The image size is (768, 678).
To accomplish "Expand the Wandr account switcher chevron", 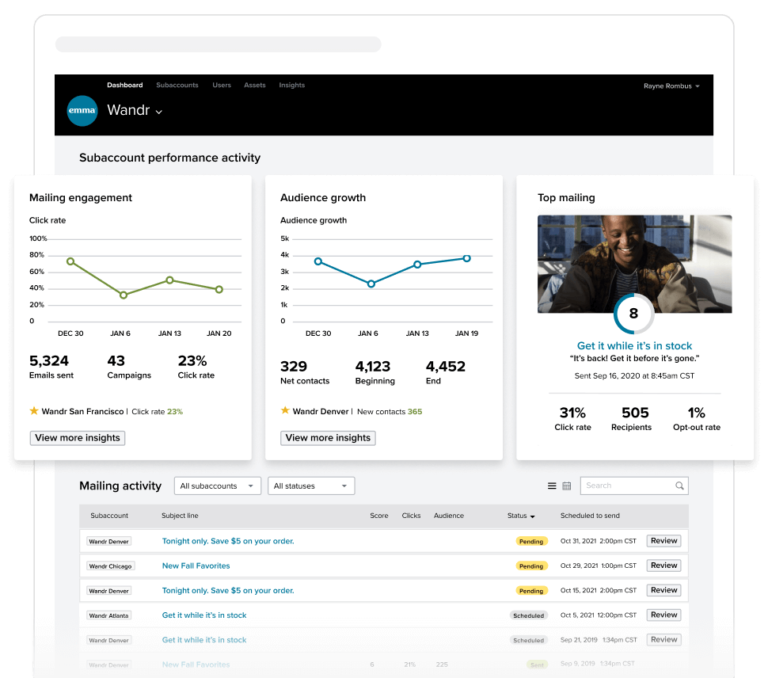I will [159, 112].
